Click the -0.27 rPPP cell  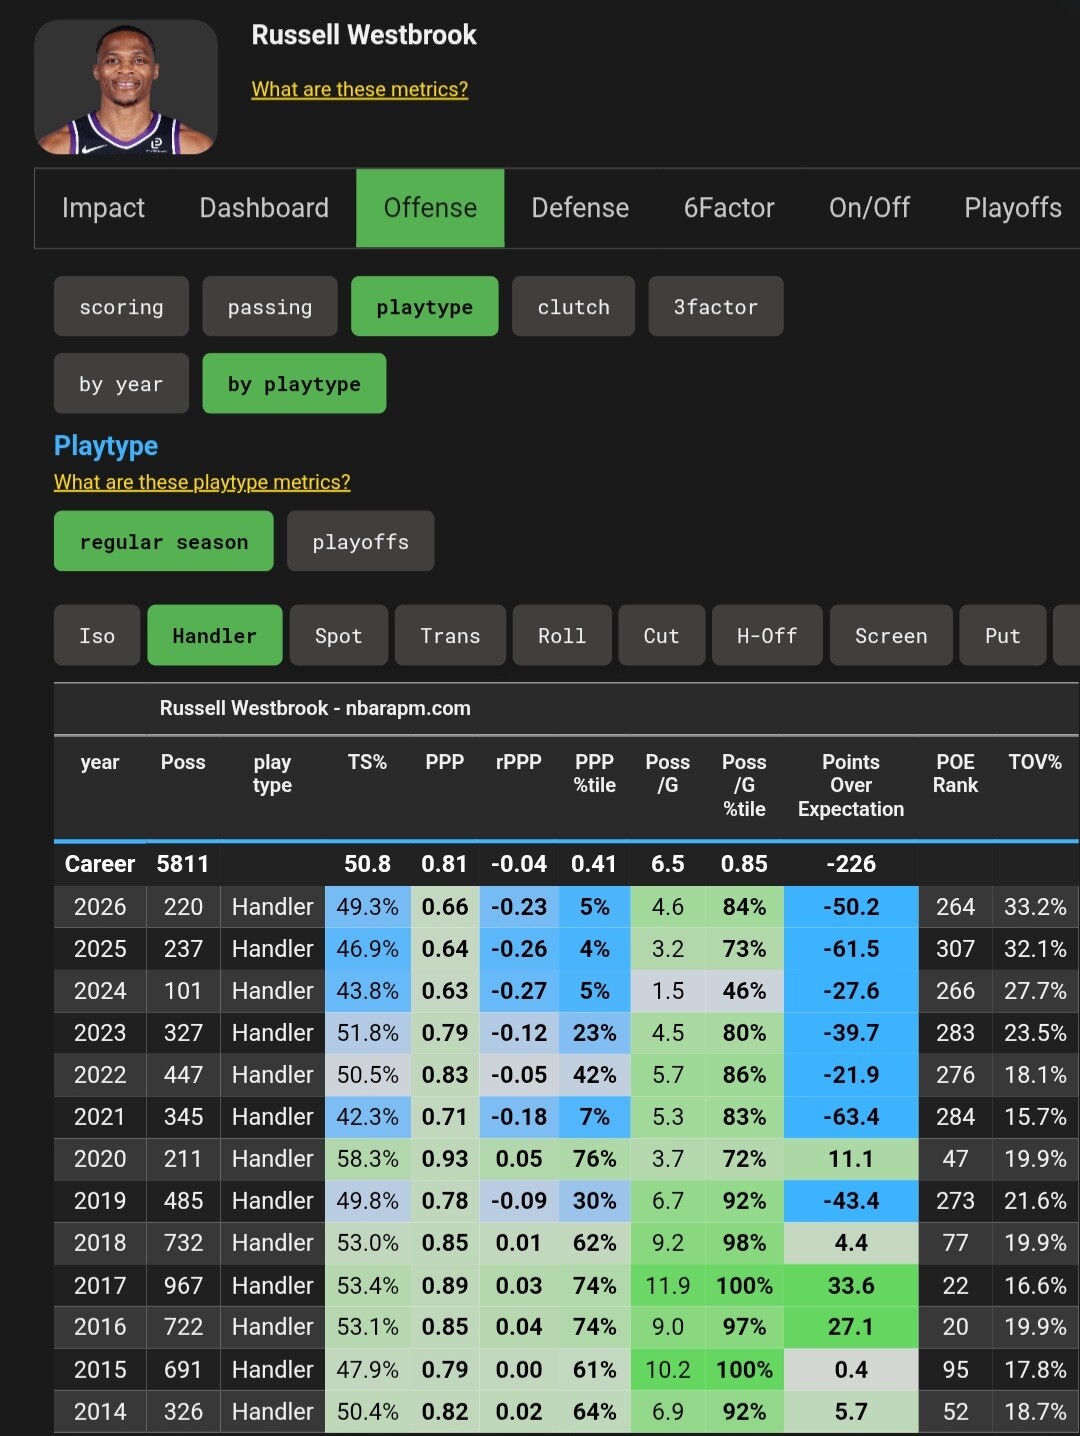click(519, 991)
